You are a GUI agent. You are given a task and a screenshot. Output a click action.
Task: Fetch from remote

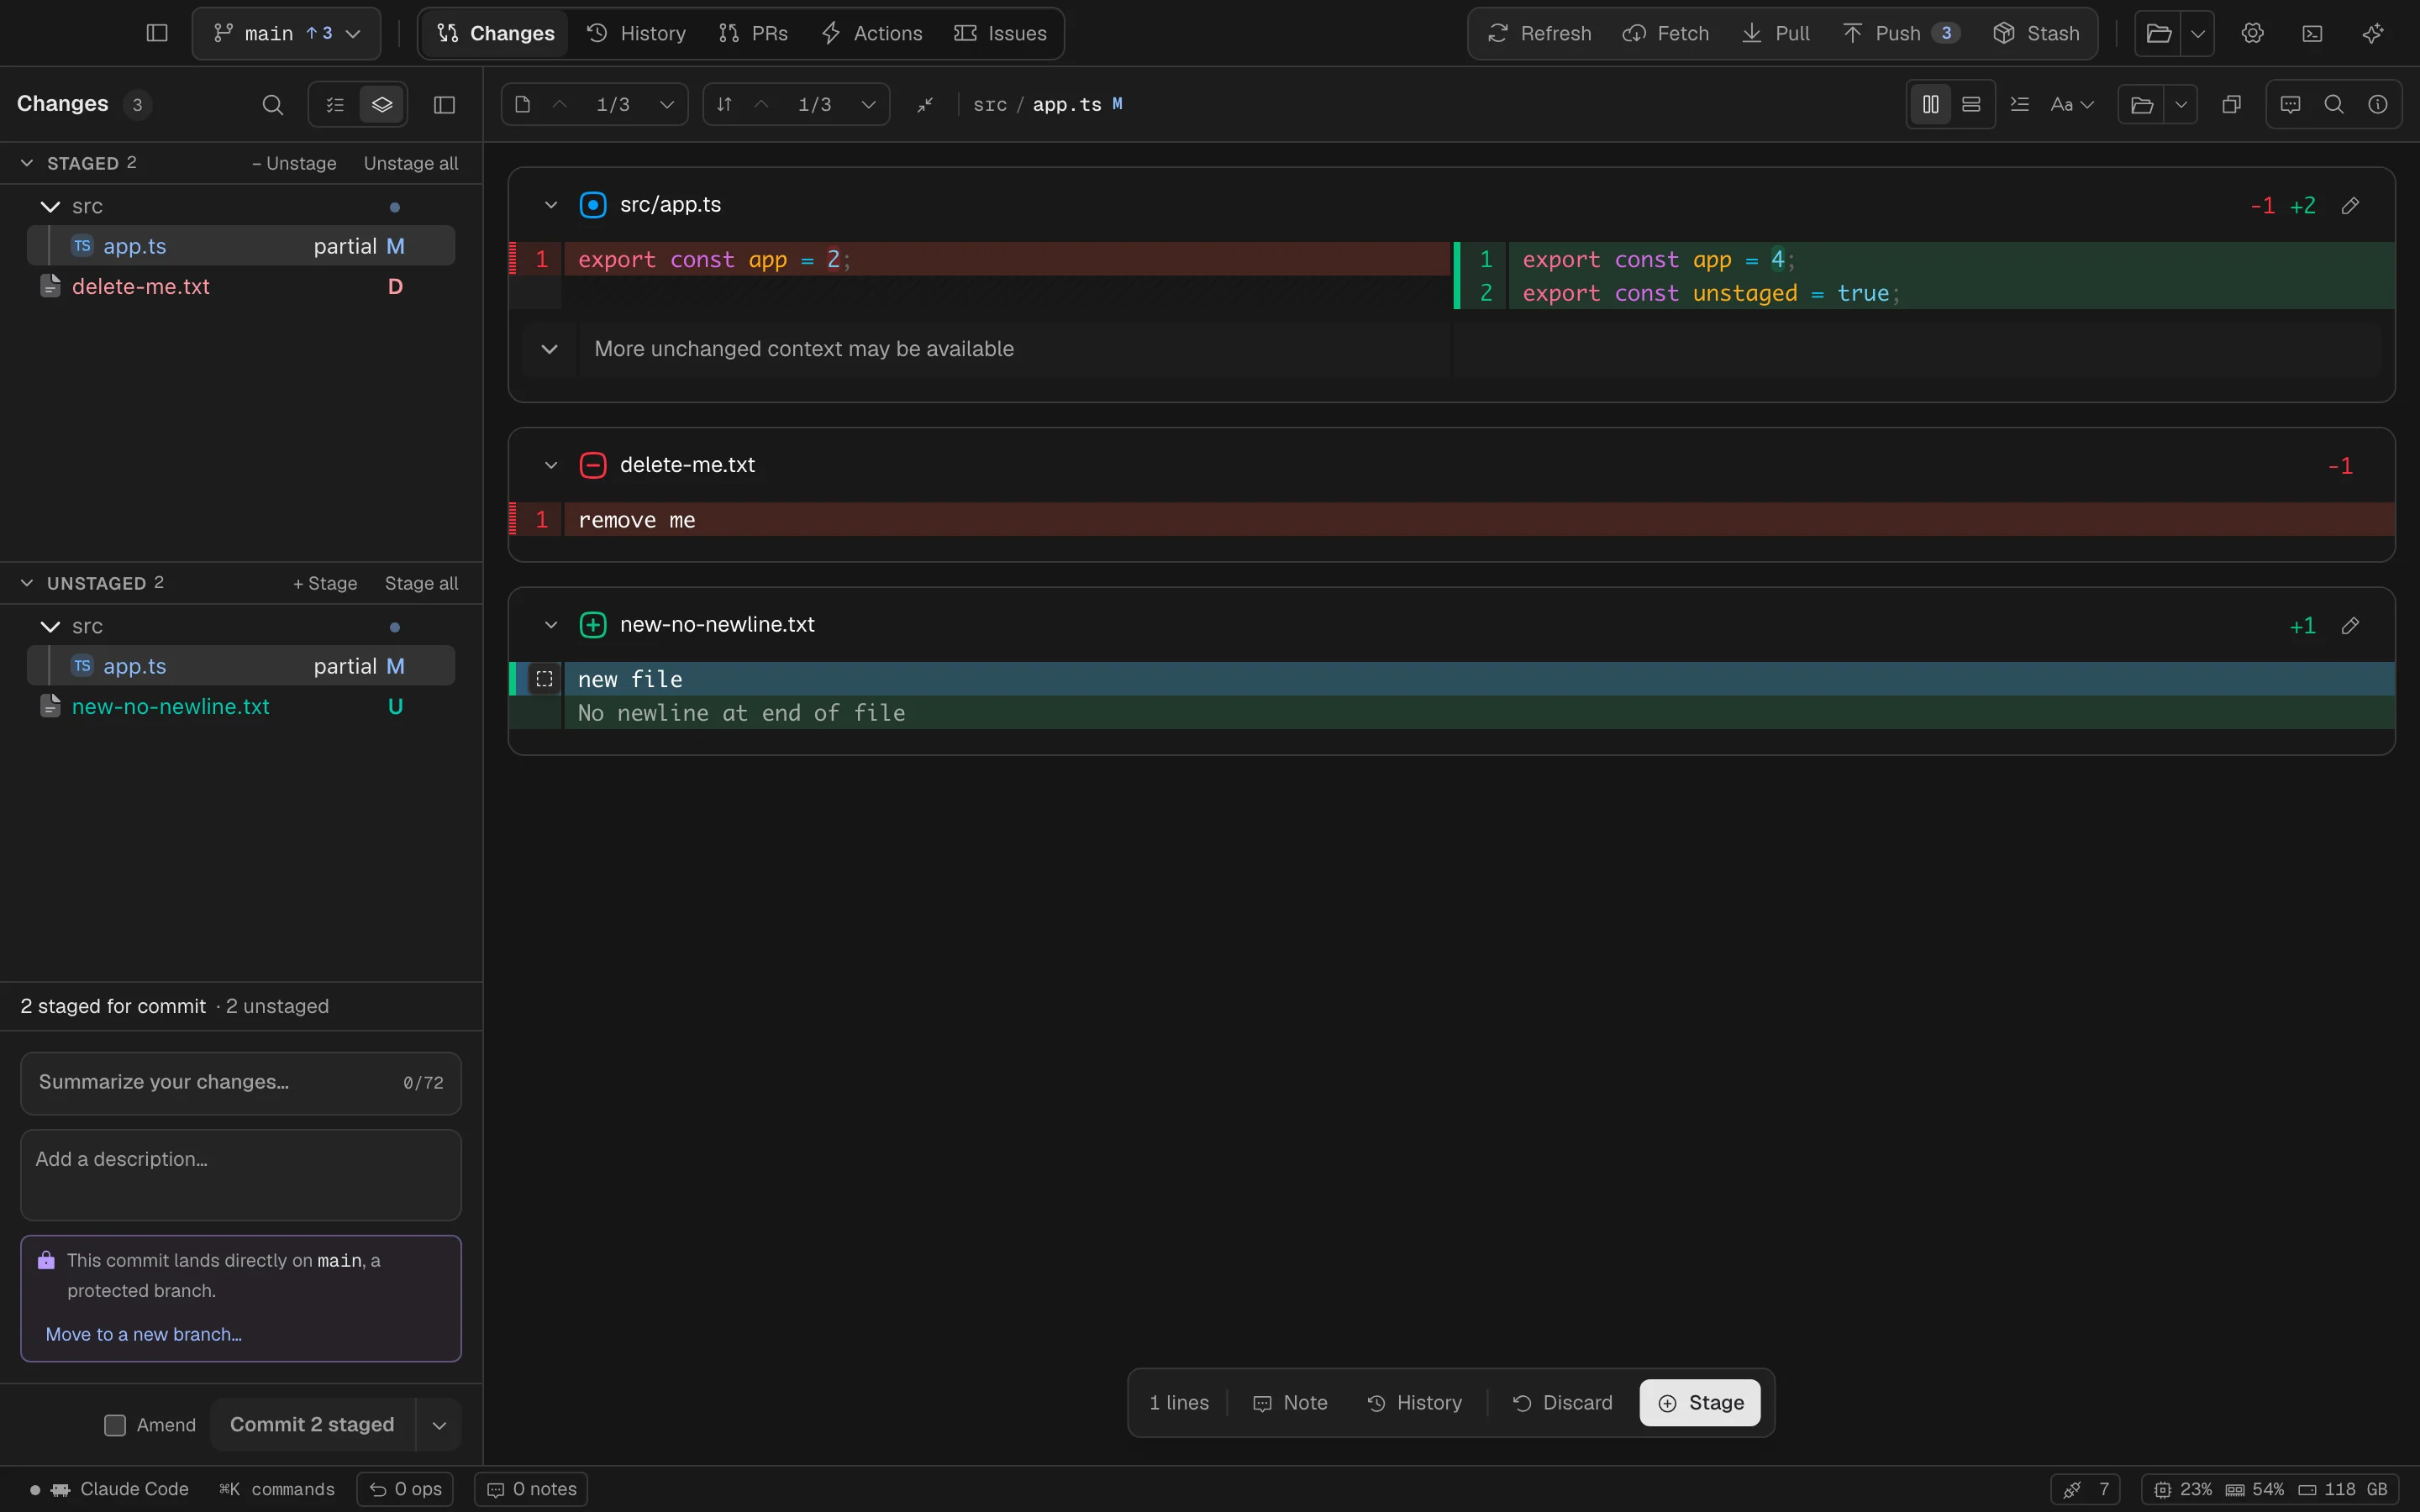coord(1666,33)
